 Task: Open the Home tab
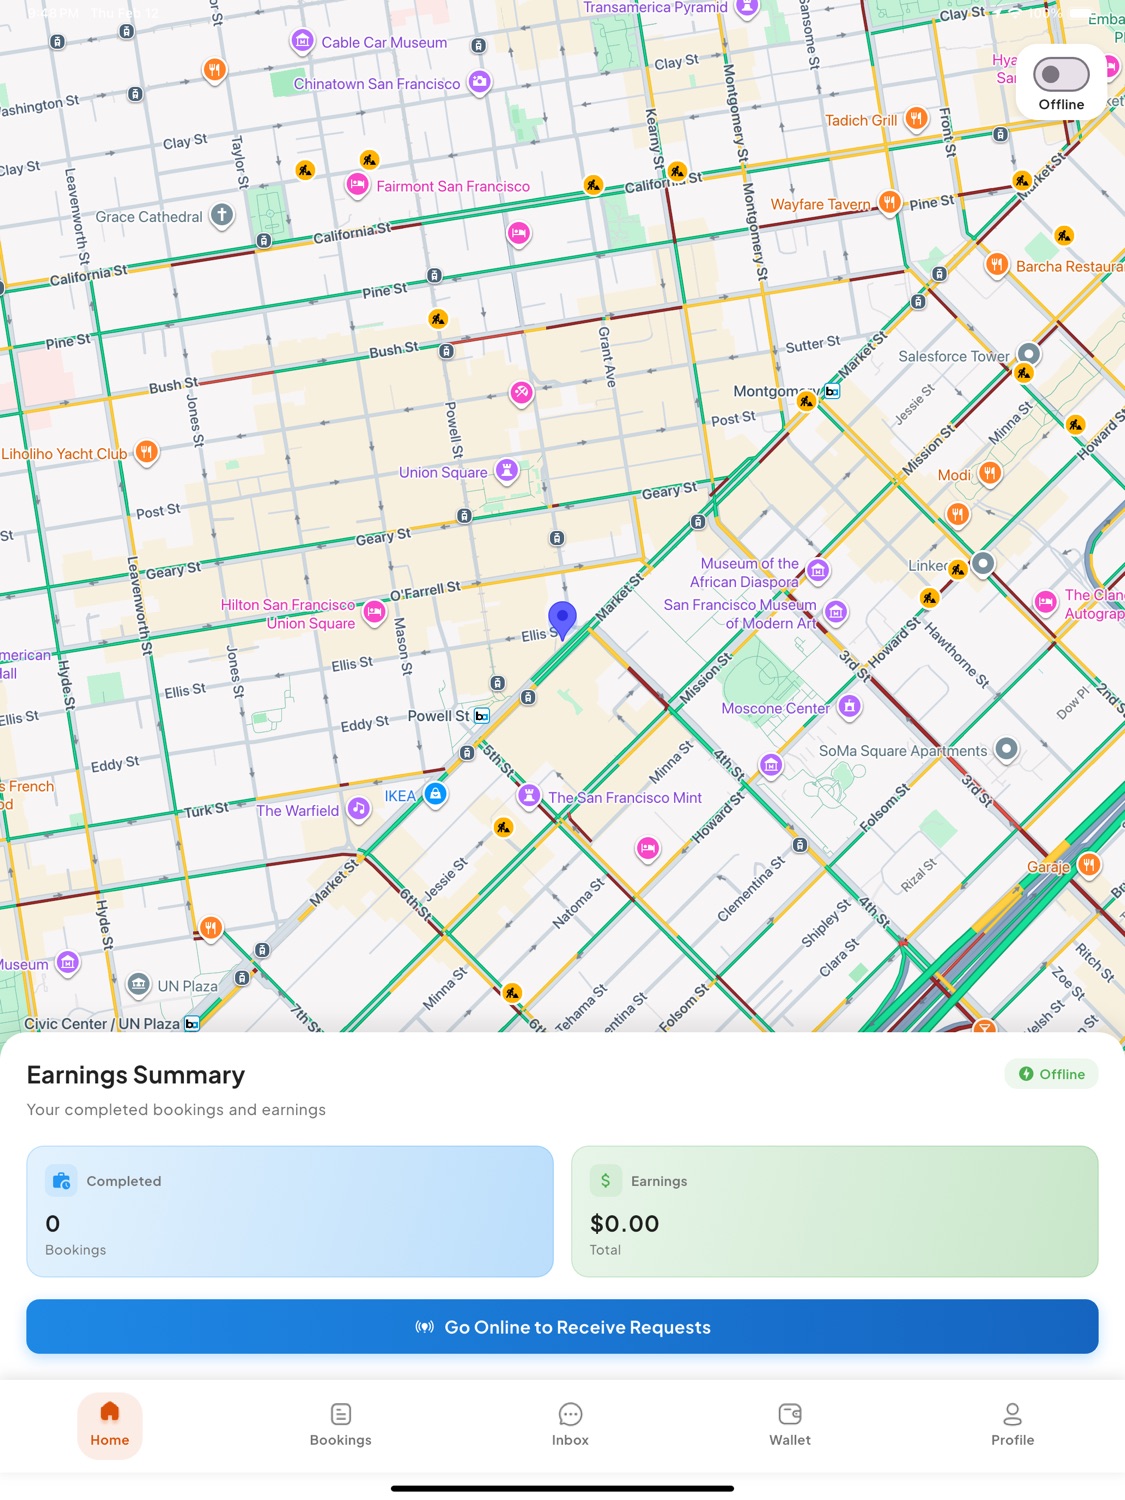pyautogui.click(x=110, y=1425)
